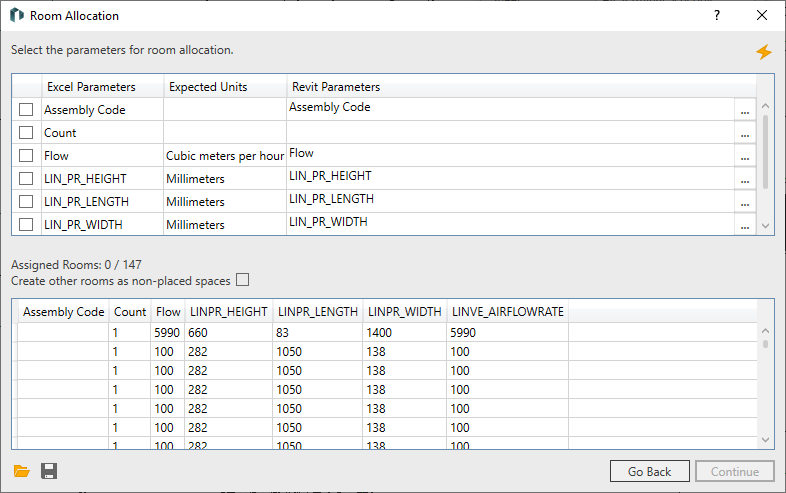Click the Count preview column header
Screen dimensions: 786x493
130,311
